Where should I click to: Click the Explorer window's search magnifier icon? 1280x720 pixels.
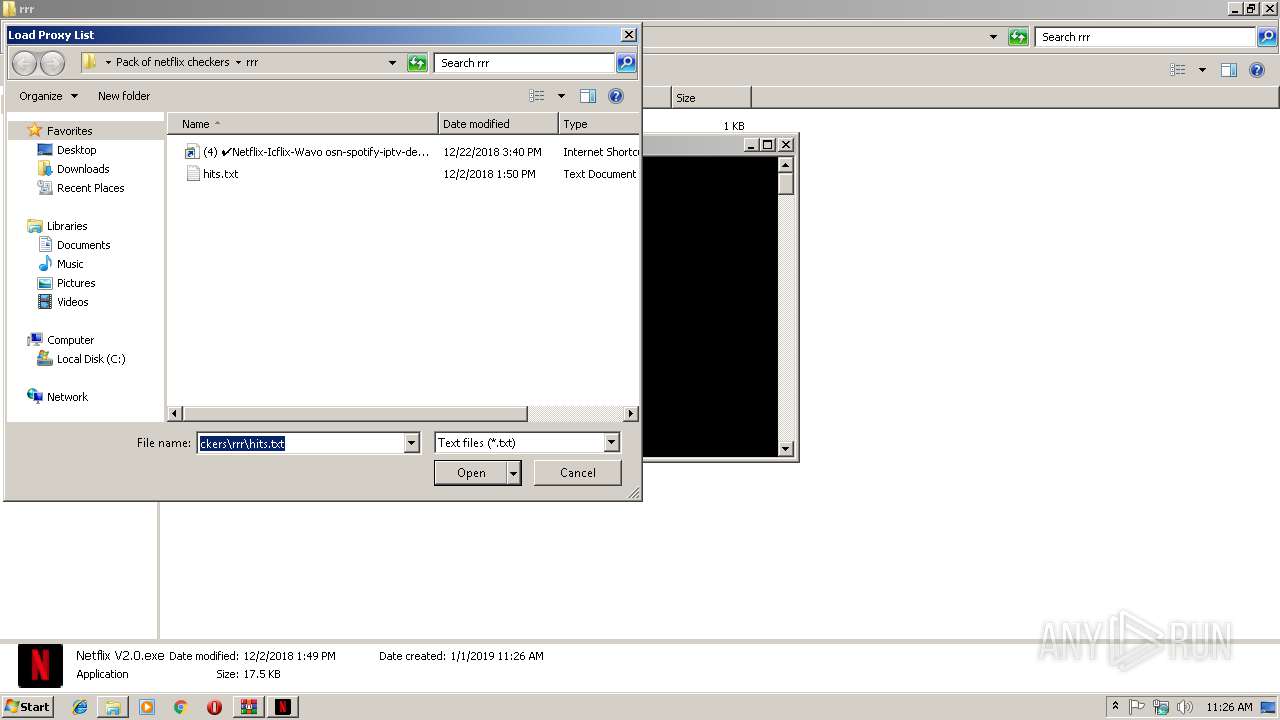(1267, 37)
